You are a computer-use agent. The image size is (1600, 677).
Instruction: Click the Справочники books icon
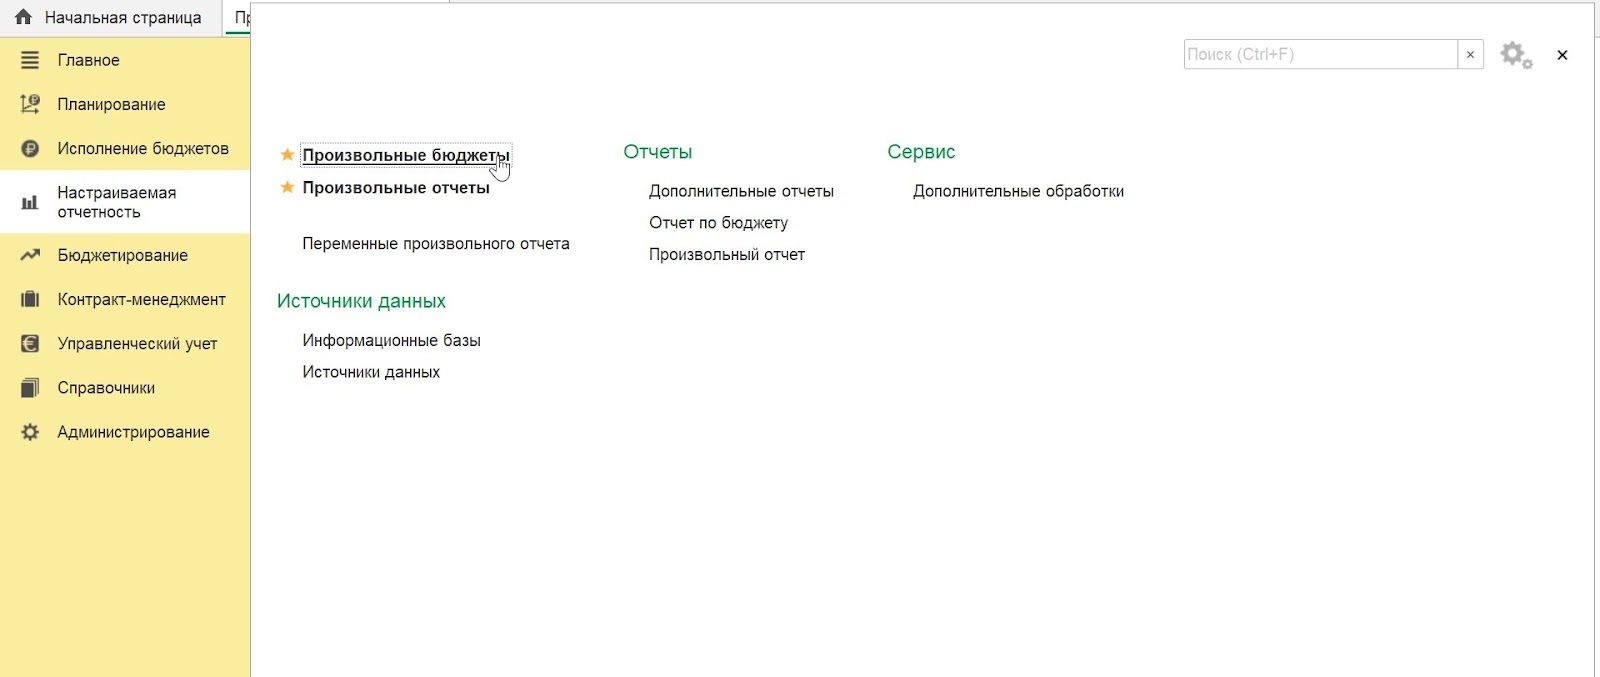coord(30,388)
